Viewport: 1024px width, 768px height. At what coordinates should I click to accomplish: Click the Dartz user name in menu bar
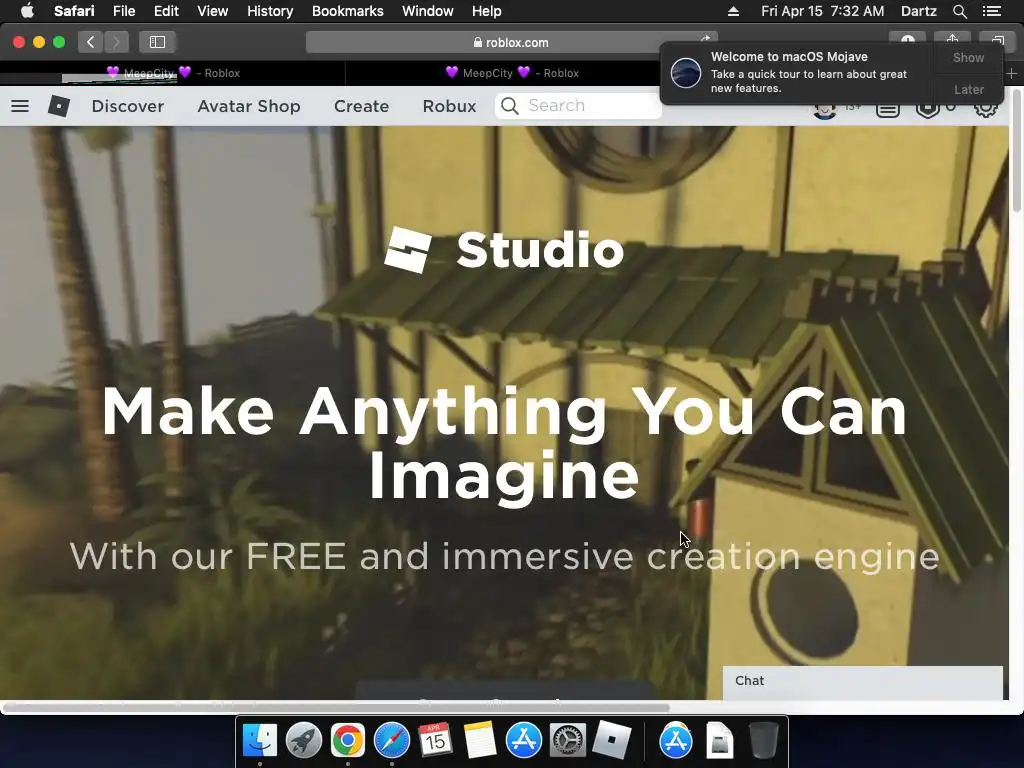(918, 11)
